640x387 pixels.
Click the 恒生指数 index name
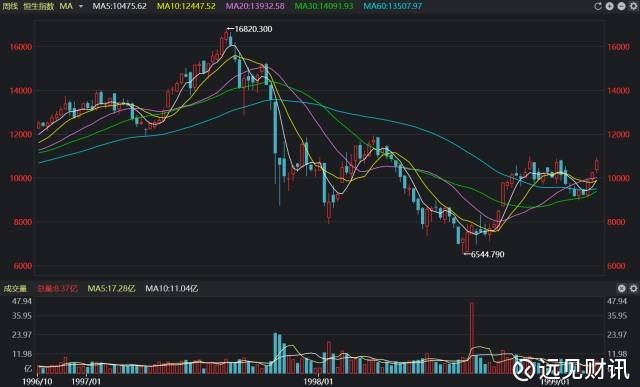(x=38, y=6)
